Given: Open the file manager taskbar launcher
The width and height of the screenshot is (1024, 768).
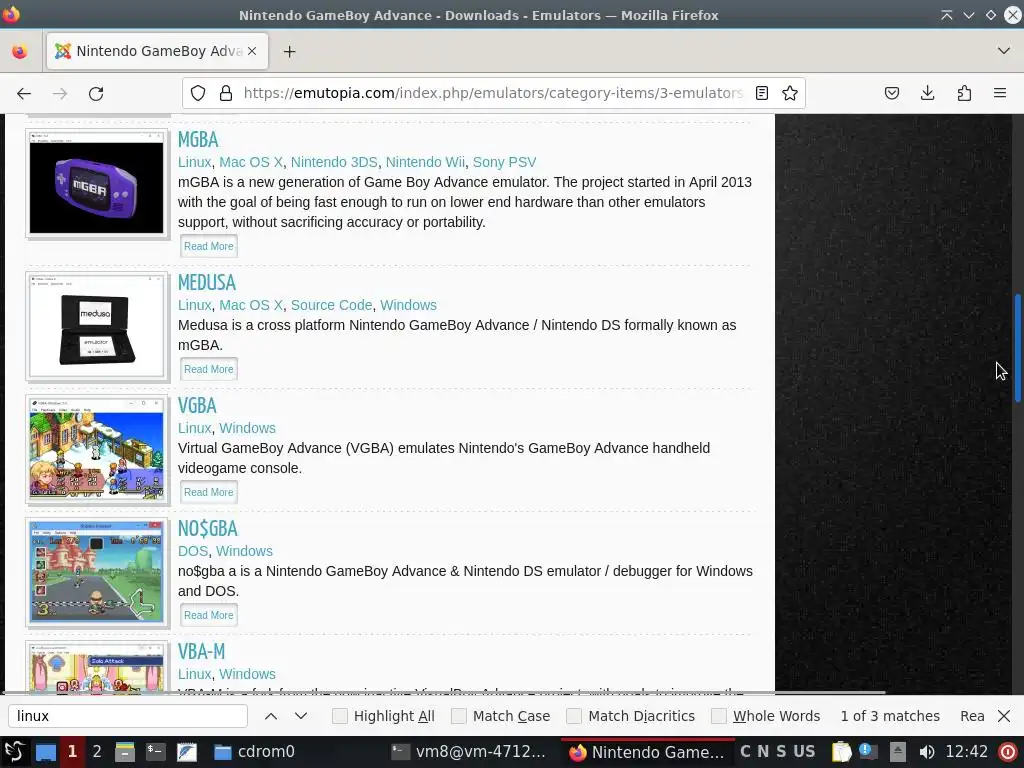Looking at the screenshot, I should pyautogui.click(x=124, y=752).
